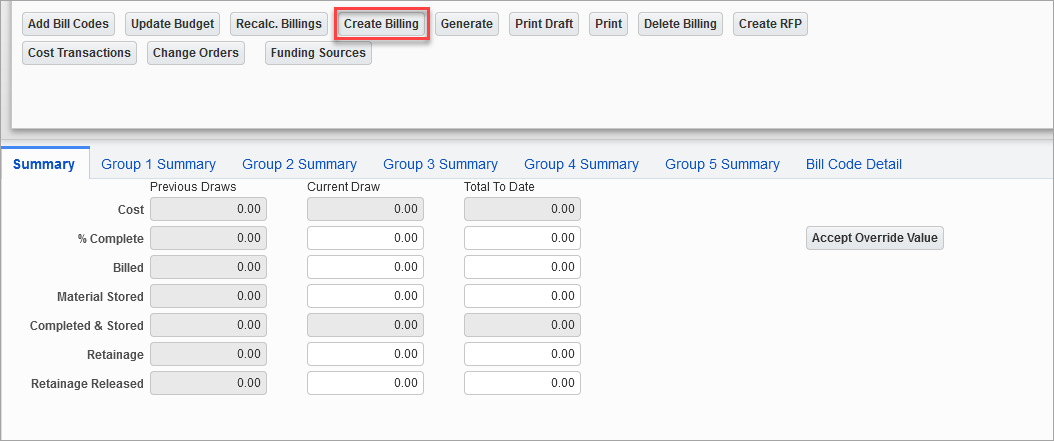
Task: Click the Material Stored row label
Action: tap(100, 296)
